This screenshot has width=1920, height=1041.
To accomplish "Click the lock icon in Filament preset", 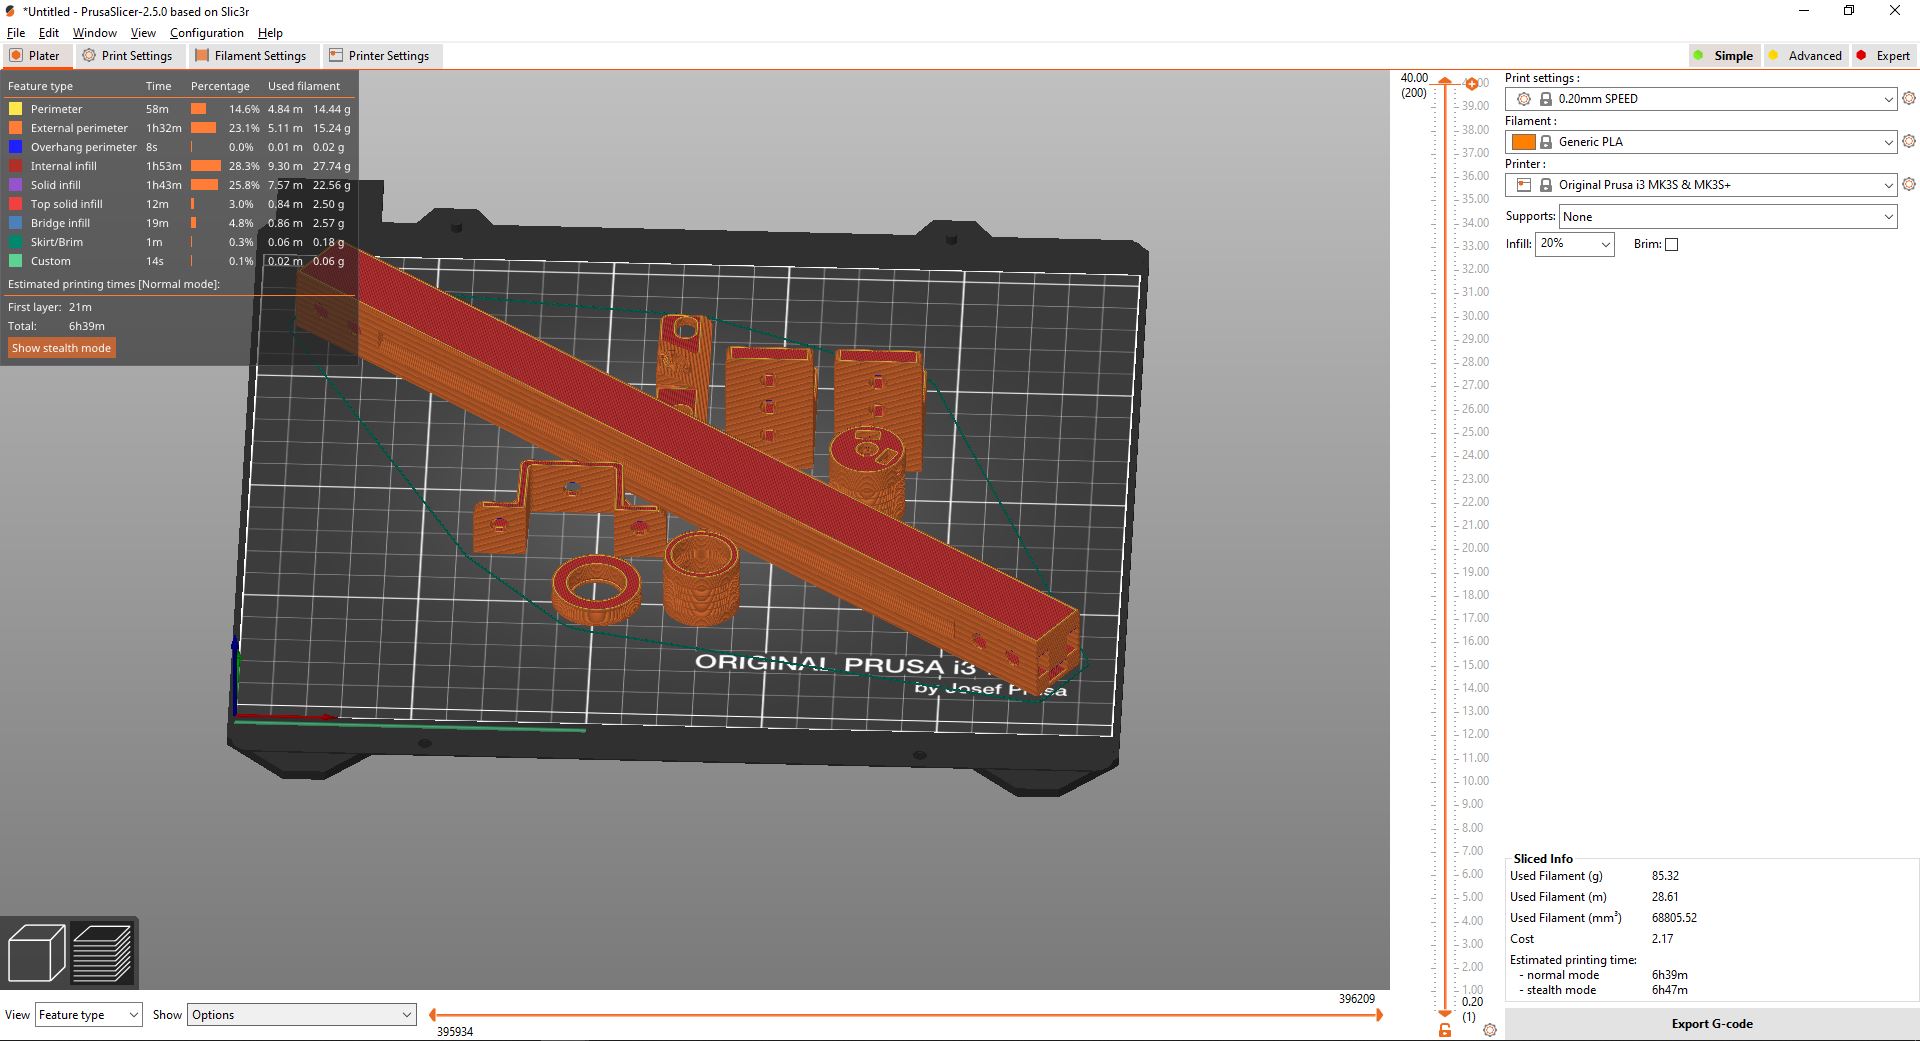I will point(1546,142).
